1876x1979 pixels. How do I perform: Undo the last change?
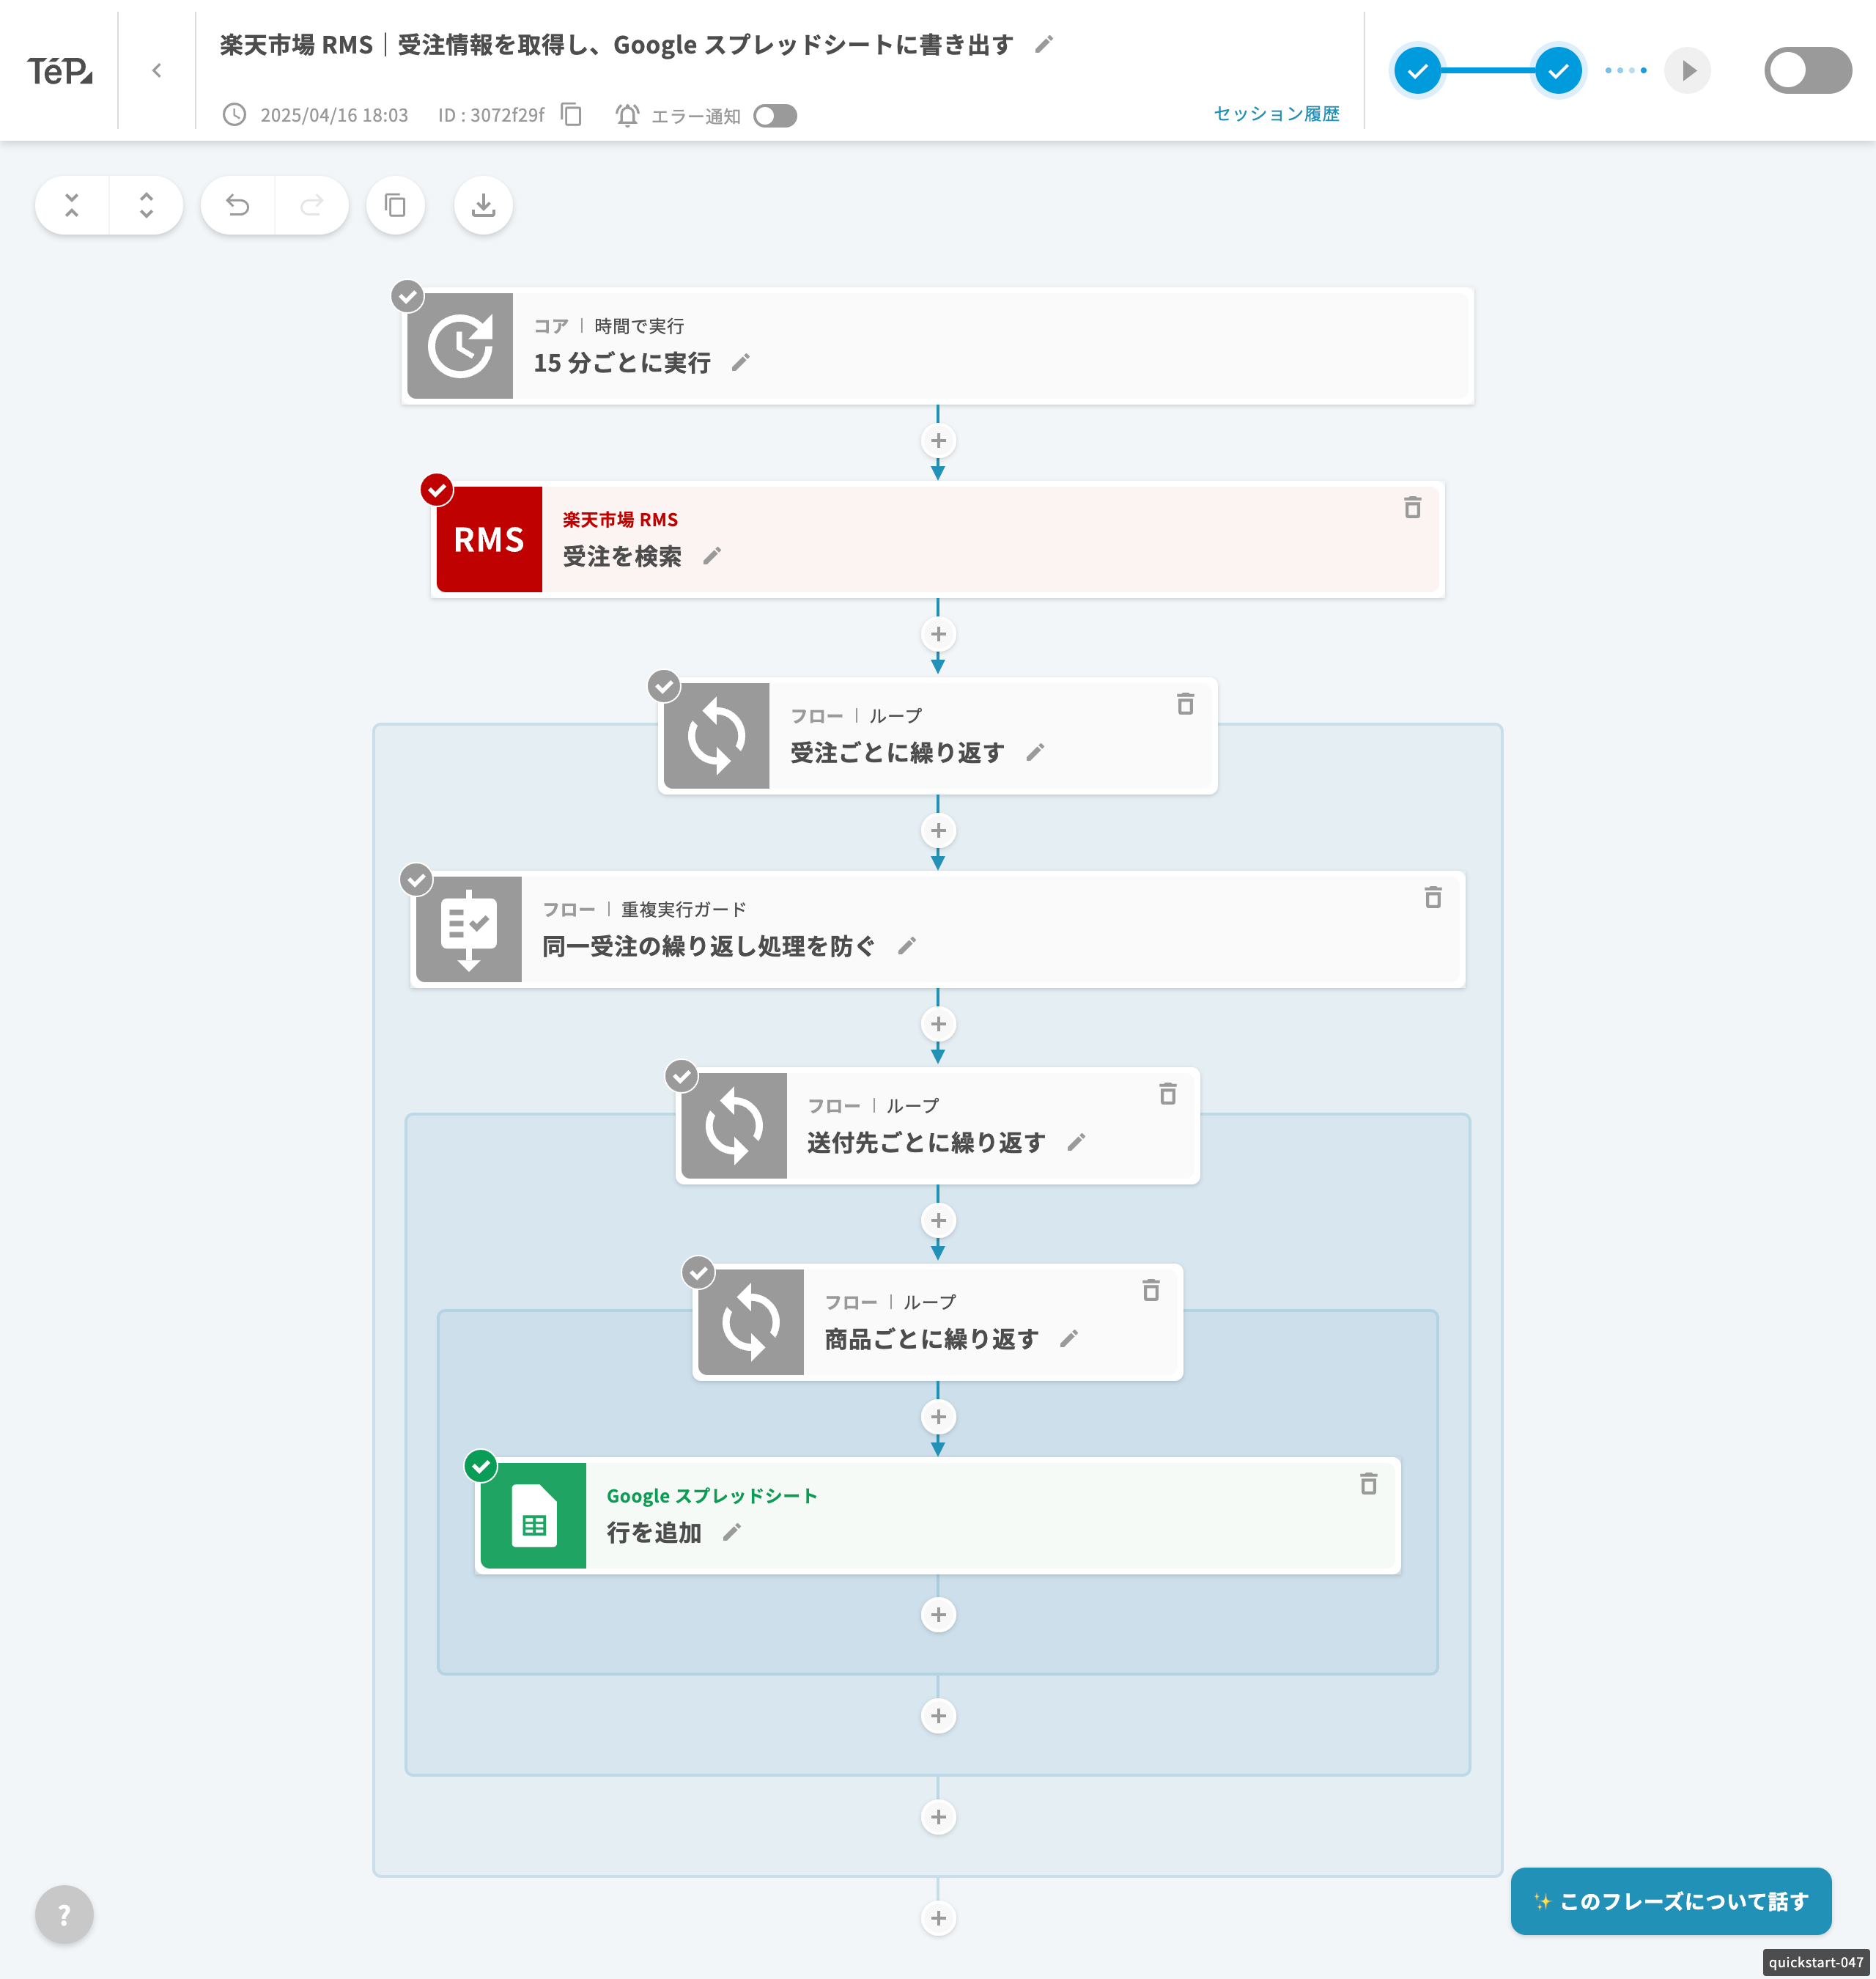[x=238, y=205]
